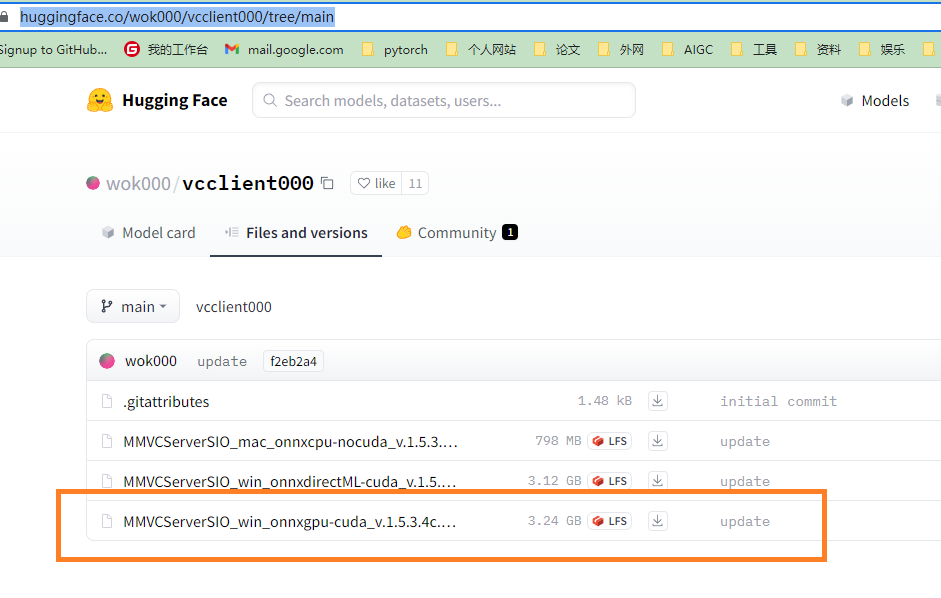Download the .gitattributes file
This screenshot has height=598, width=941.
click(x=658, y=400)
